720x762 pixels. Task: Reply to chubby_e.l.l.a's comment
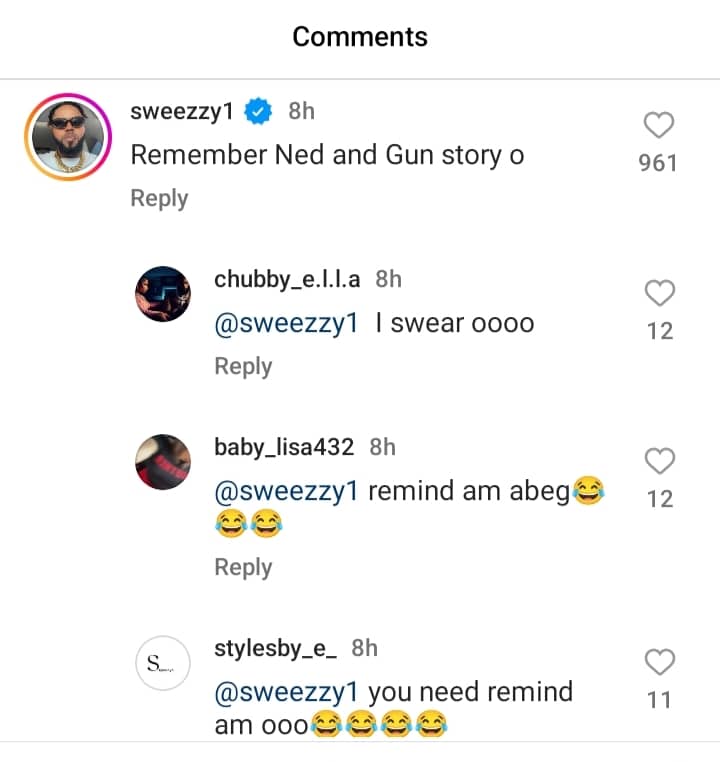(x=243, y=366)
